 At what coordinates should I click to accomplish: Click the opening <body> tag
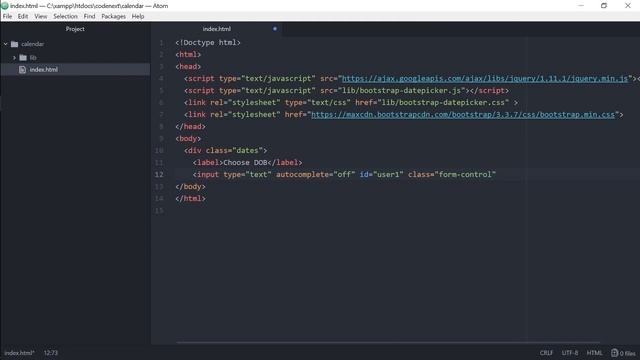pos(188,139)
